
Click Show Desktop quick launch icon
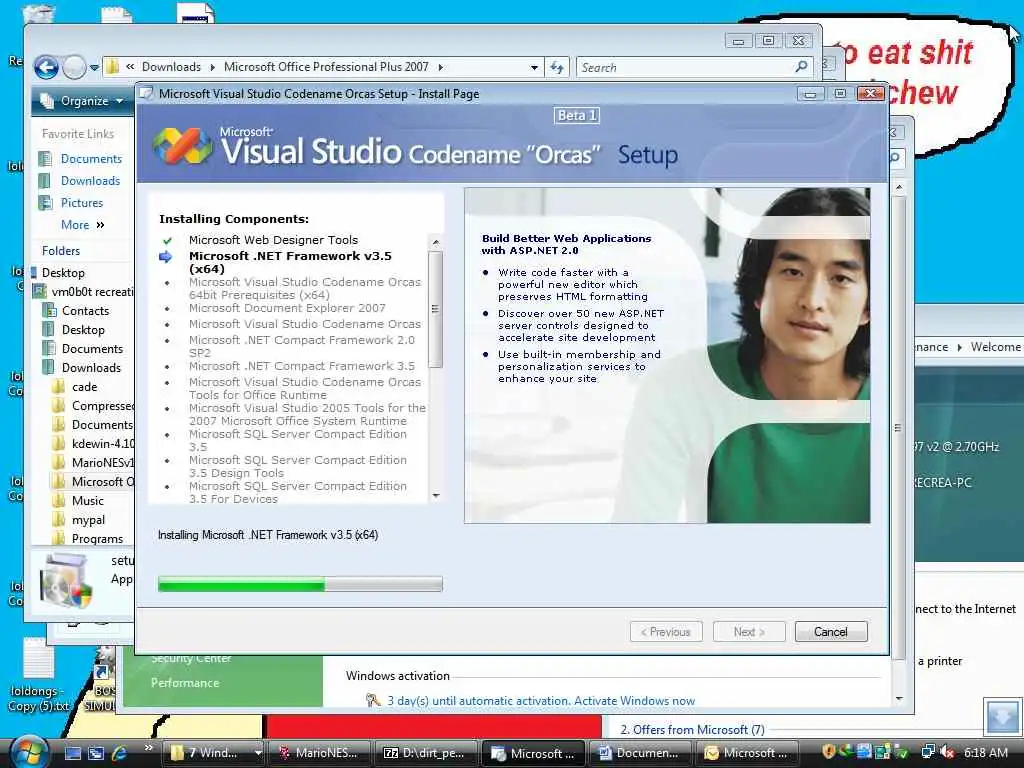[x=73, y=753]
